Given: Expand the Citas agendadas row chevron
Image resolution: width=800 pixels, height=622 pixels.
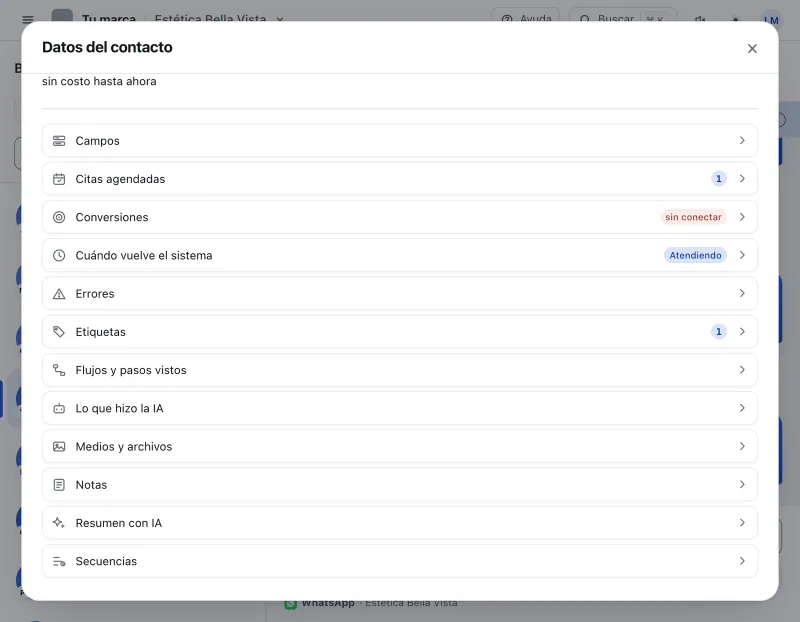Looking at the screenshot, I should click(x=742, y=179).
